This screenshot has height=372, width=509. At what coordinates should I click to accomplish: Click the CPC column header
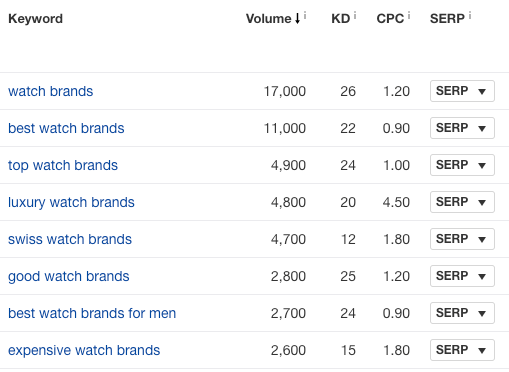click(x=390, y=19)
